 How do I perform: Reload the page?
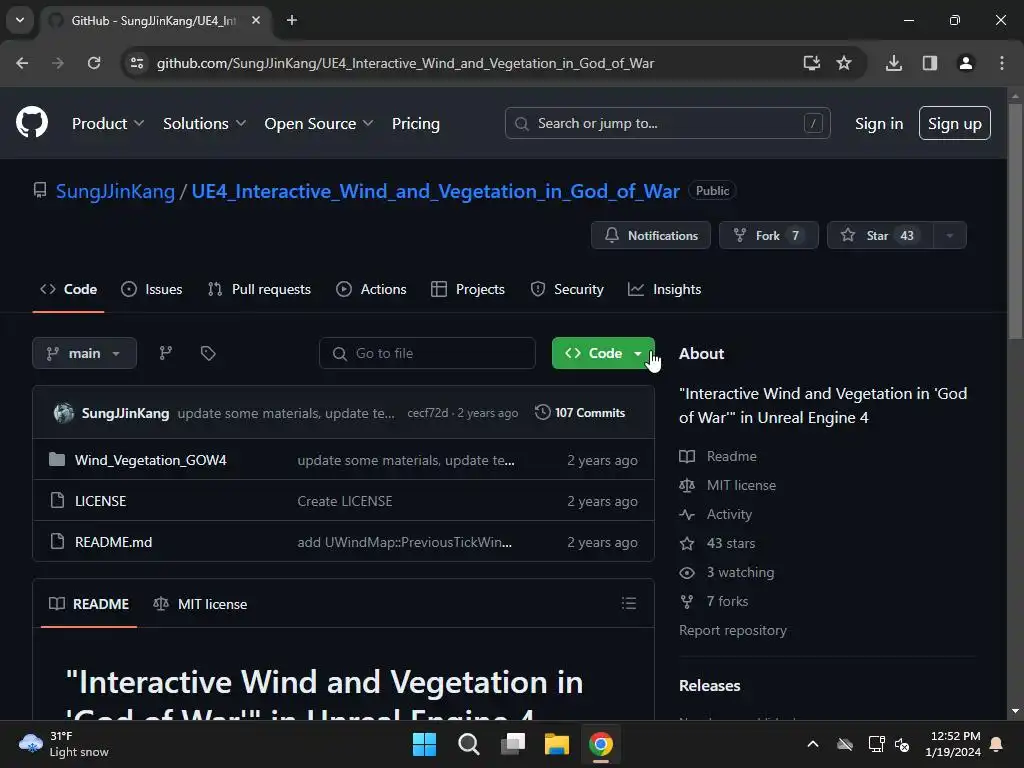pyautogui.click(x=94, y=63)
